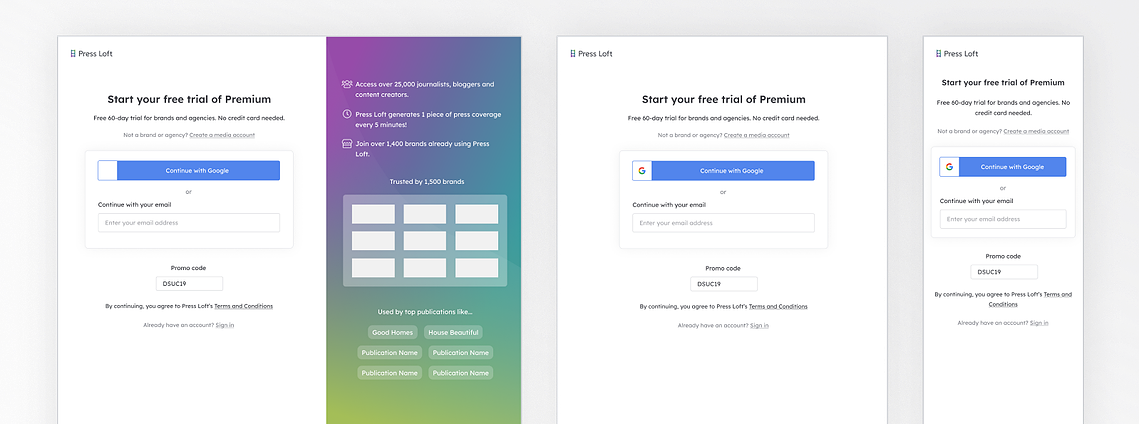Click the clock icon beside 'Press Loft generates'
1139x424 pixels.
click(347, 114)
